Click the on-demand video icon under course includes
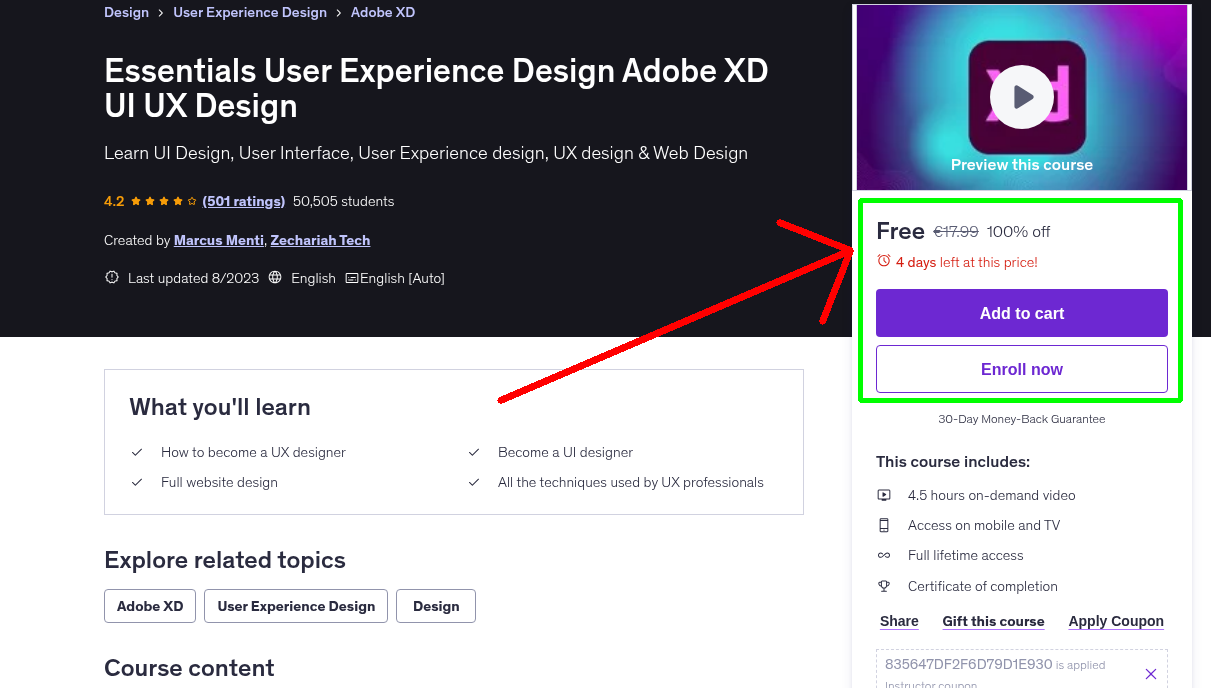The height and width of the screenshot is (688, 1211). click(x=884, y=494)
